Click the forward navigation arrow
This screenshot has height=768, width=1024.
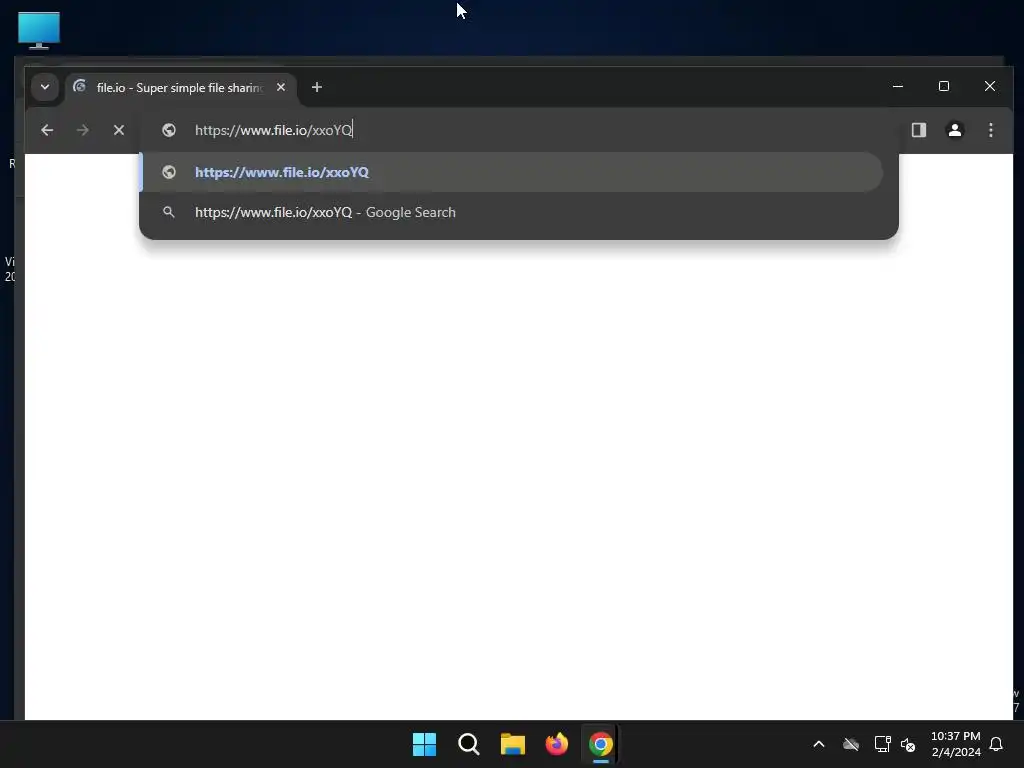pos(82,130)
